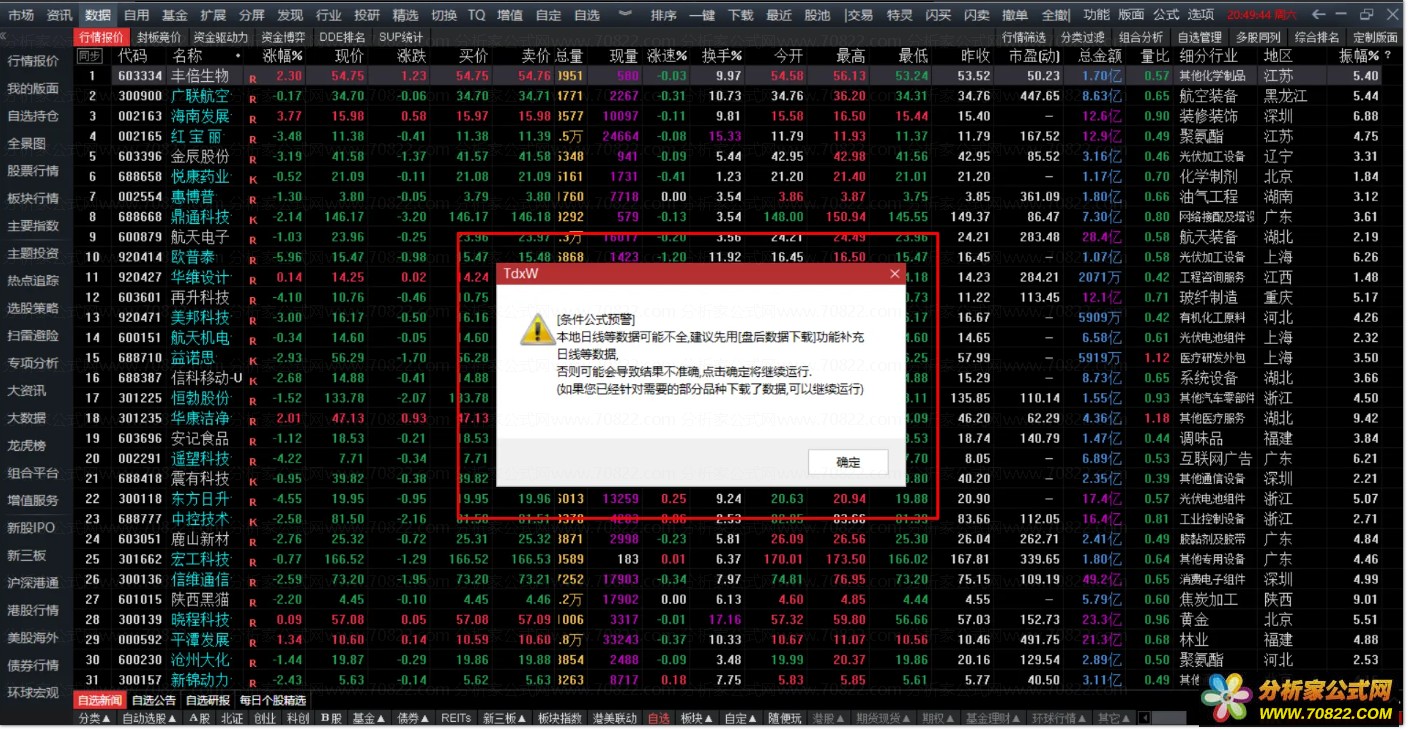Open 龙虎榜 in left sidebar
Viewport: 1409px width, 730px height.
[27, 445]
